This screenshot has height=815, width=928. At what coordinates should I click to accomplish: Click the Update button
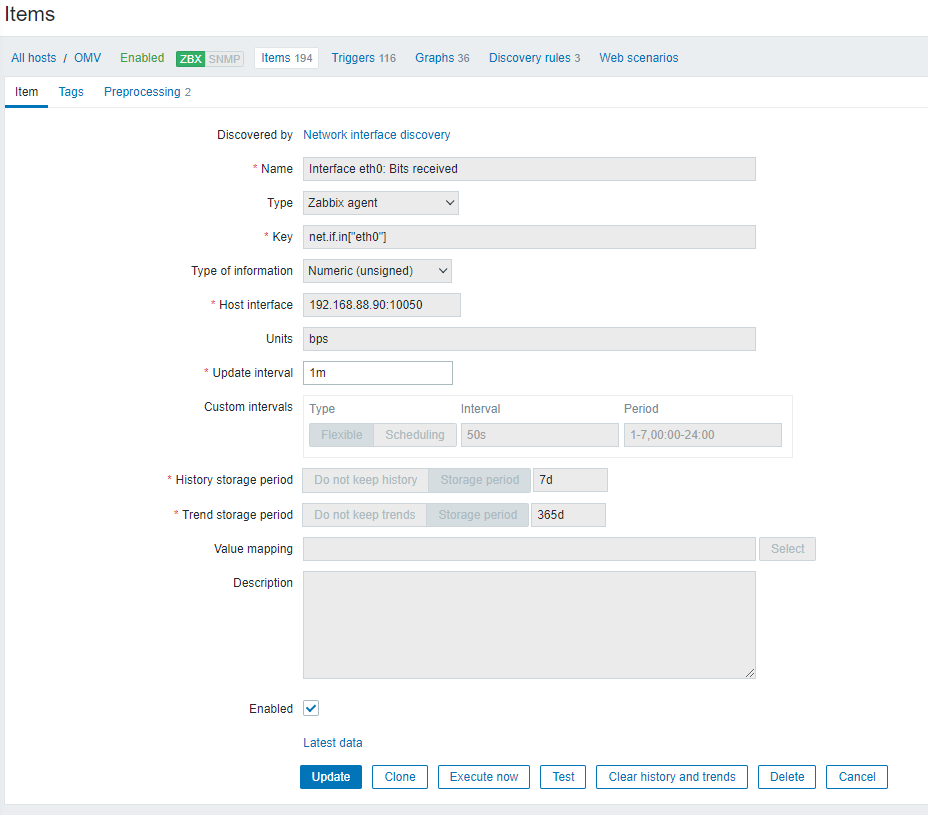pos(331,777)
